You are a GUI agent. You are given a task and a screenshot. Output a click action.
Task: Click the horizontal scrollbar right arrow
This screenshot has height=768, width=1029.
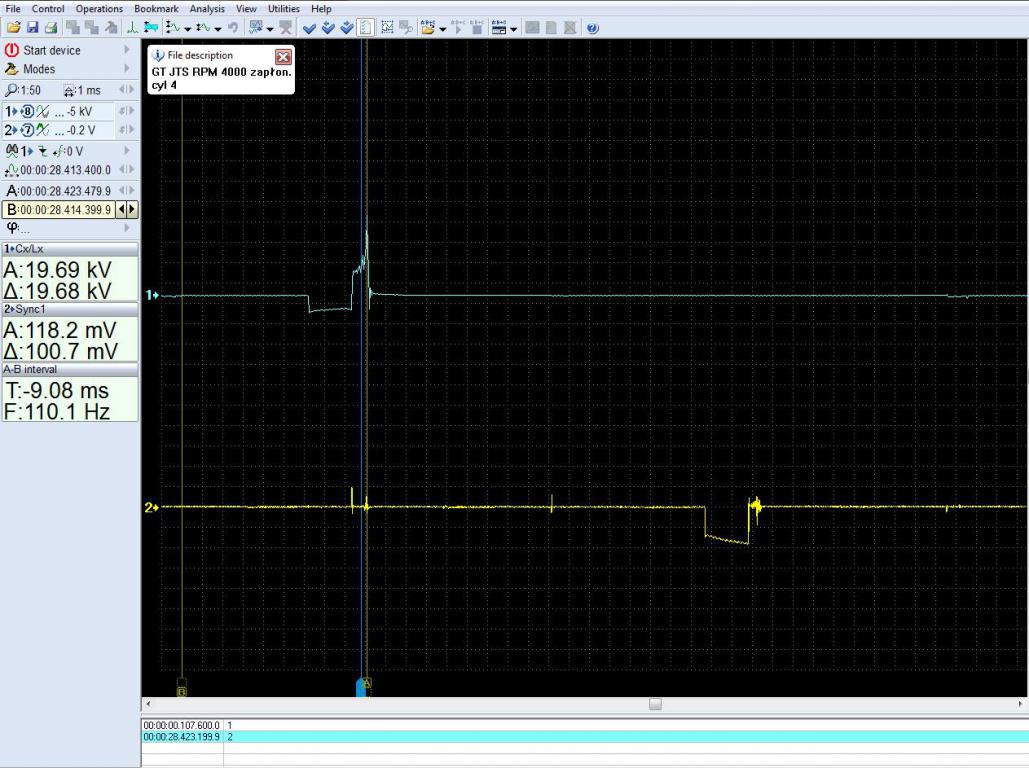(x=1020, y=704)
